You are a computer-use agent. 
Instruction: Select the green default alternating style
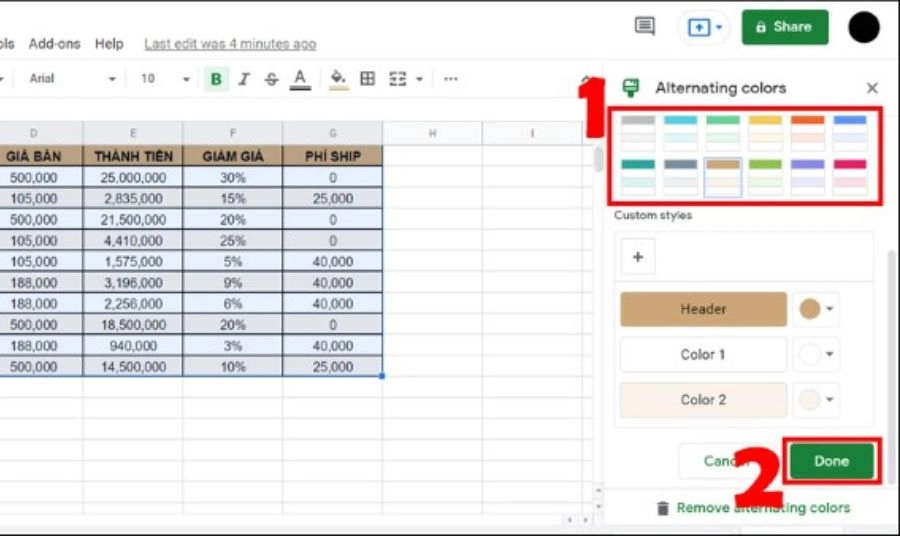(723, 133)
